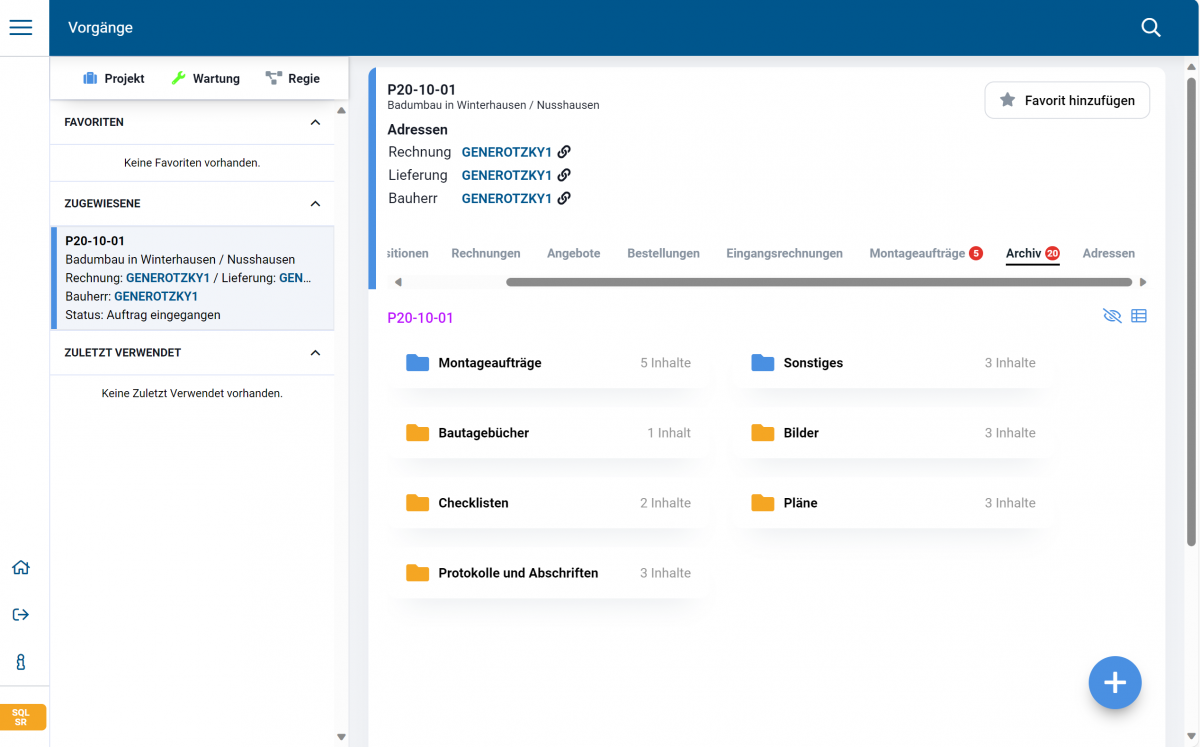Collapse the Zuletzt Verwendet section
The width and height of the screenshot is (1200, 747).
pos(315,353)
